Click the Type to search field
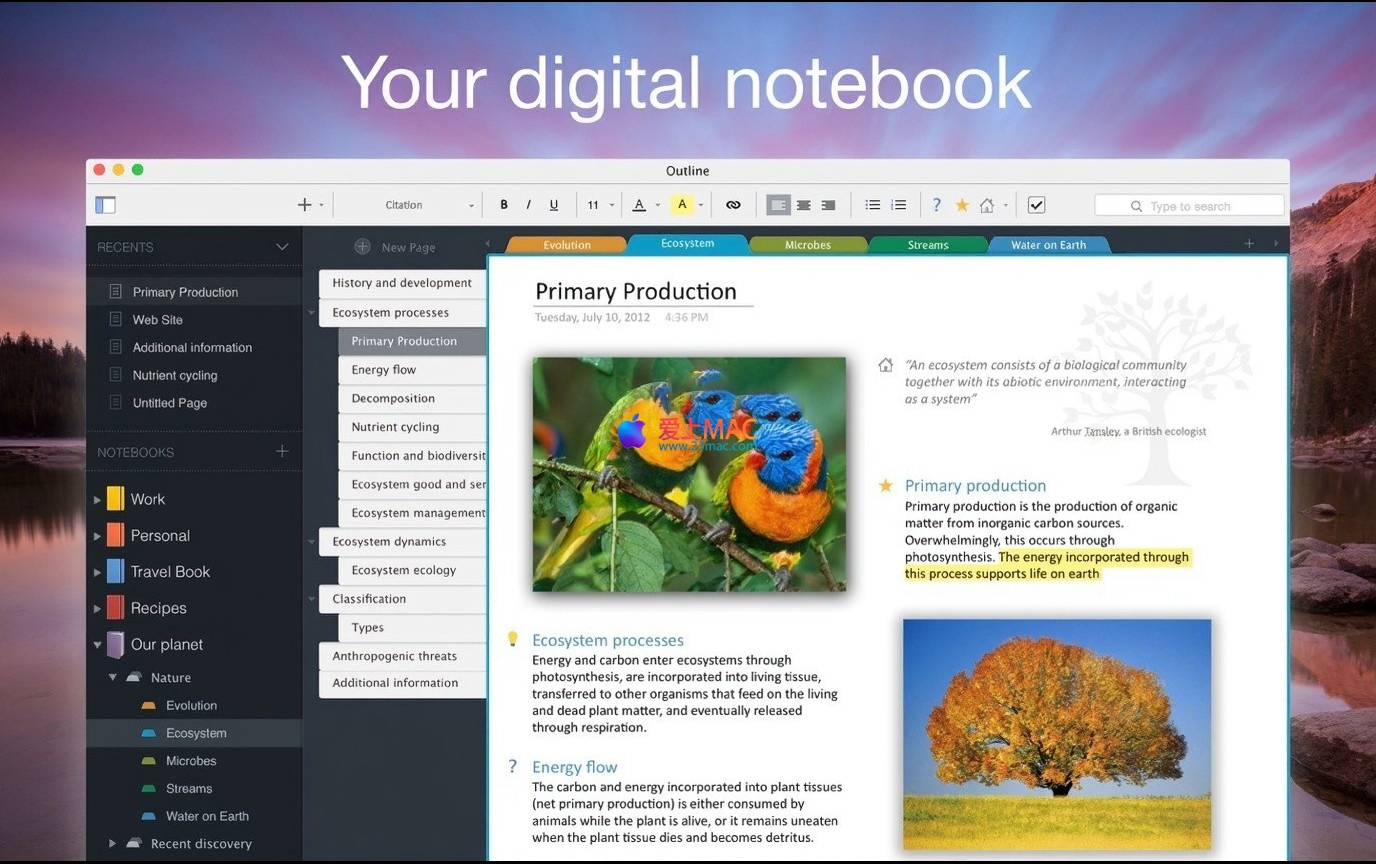1376x864 pixels. (x=1190, y=206)
